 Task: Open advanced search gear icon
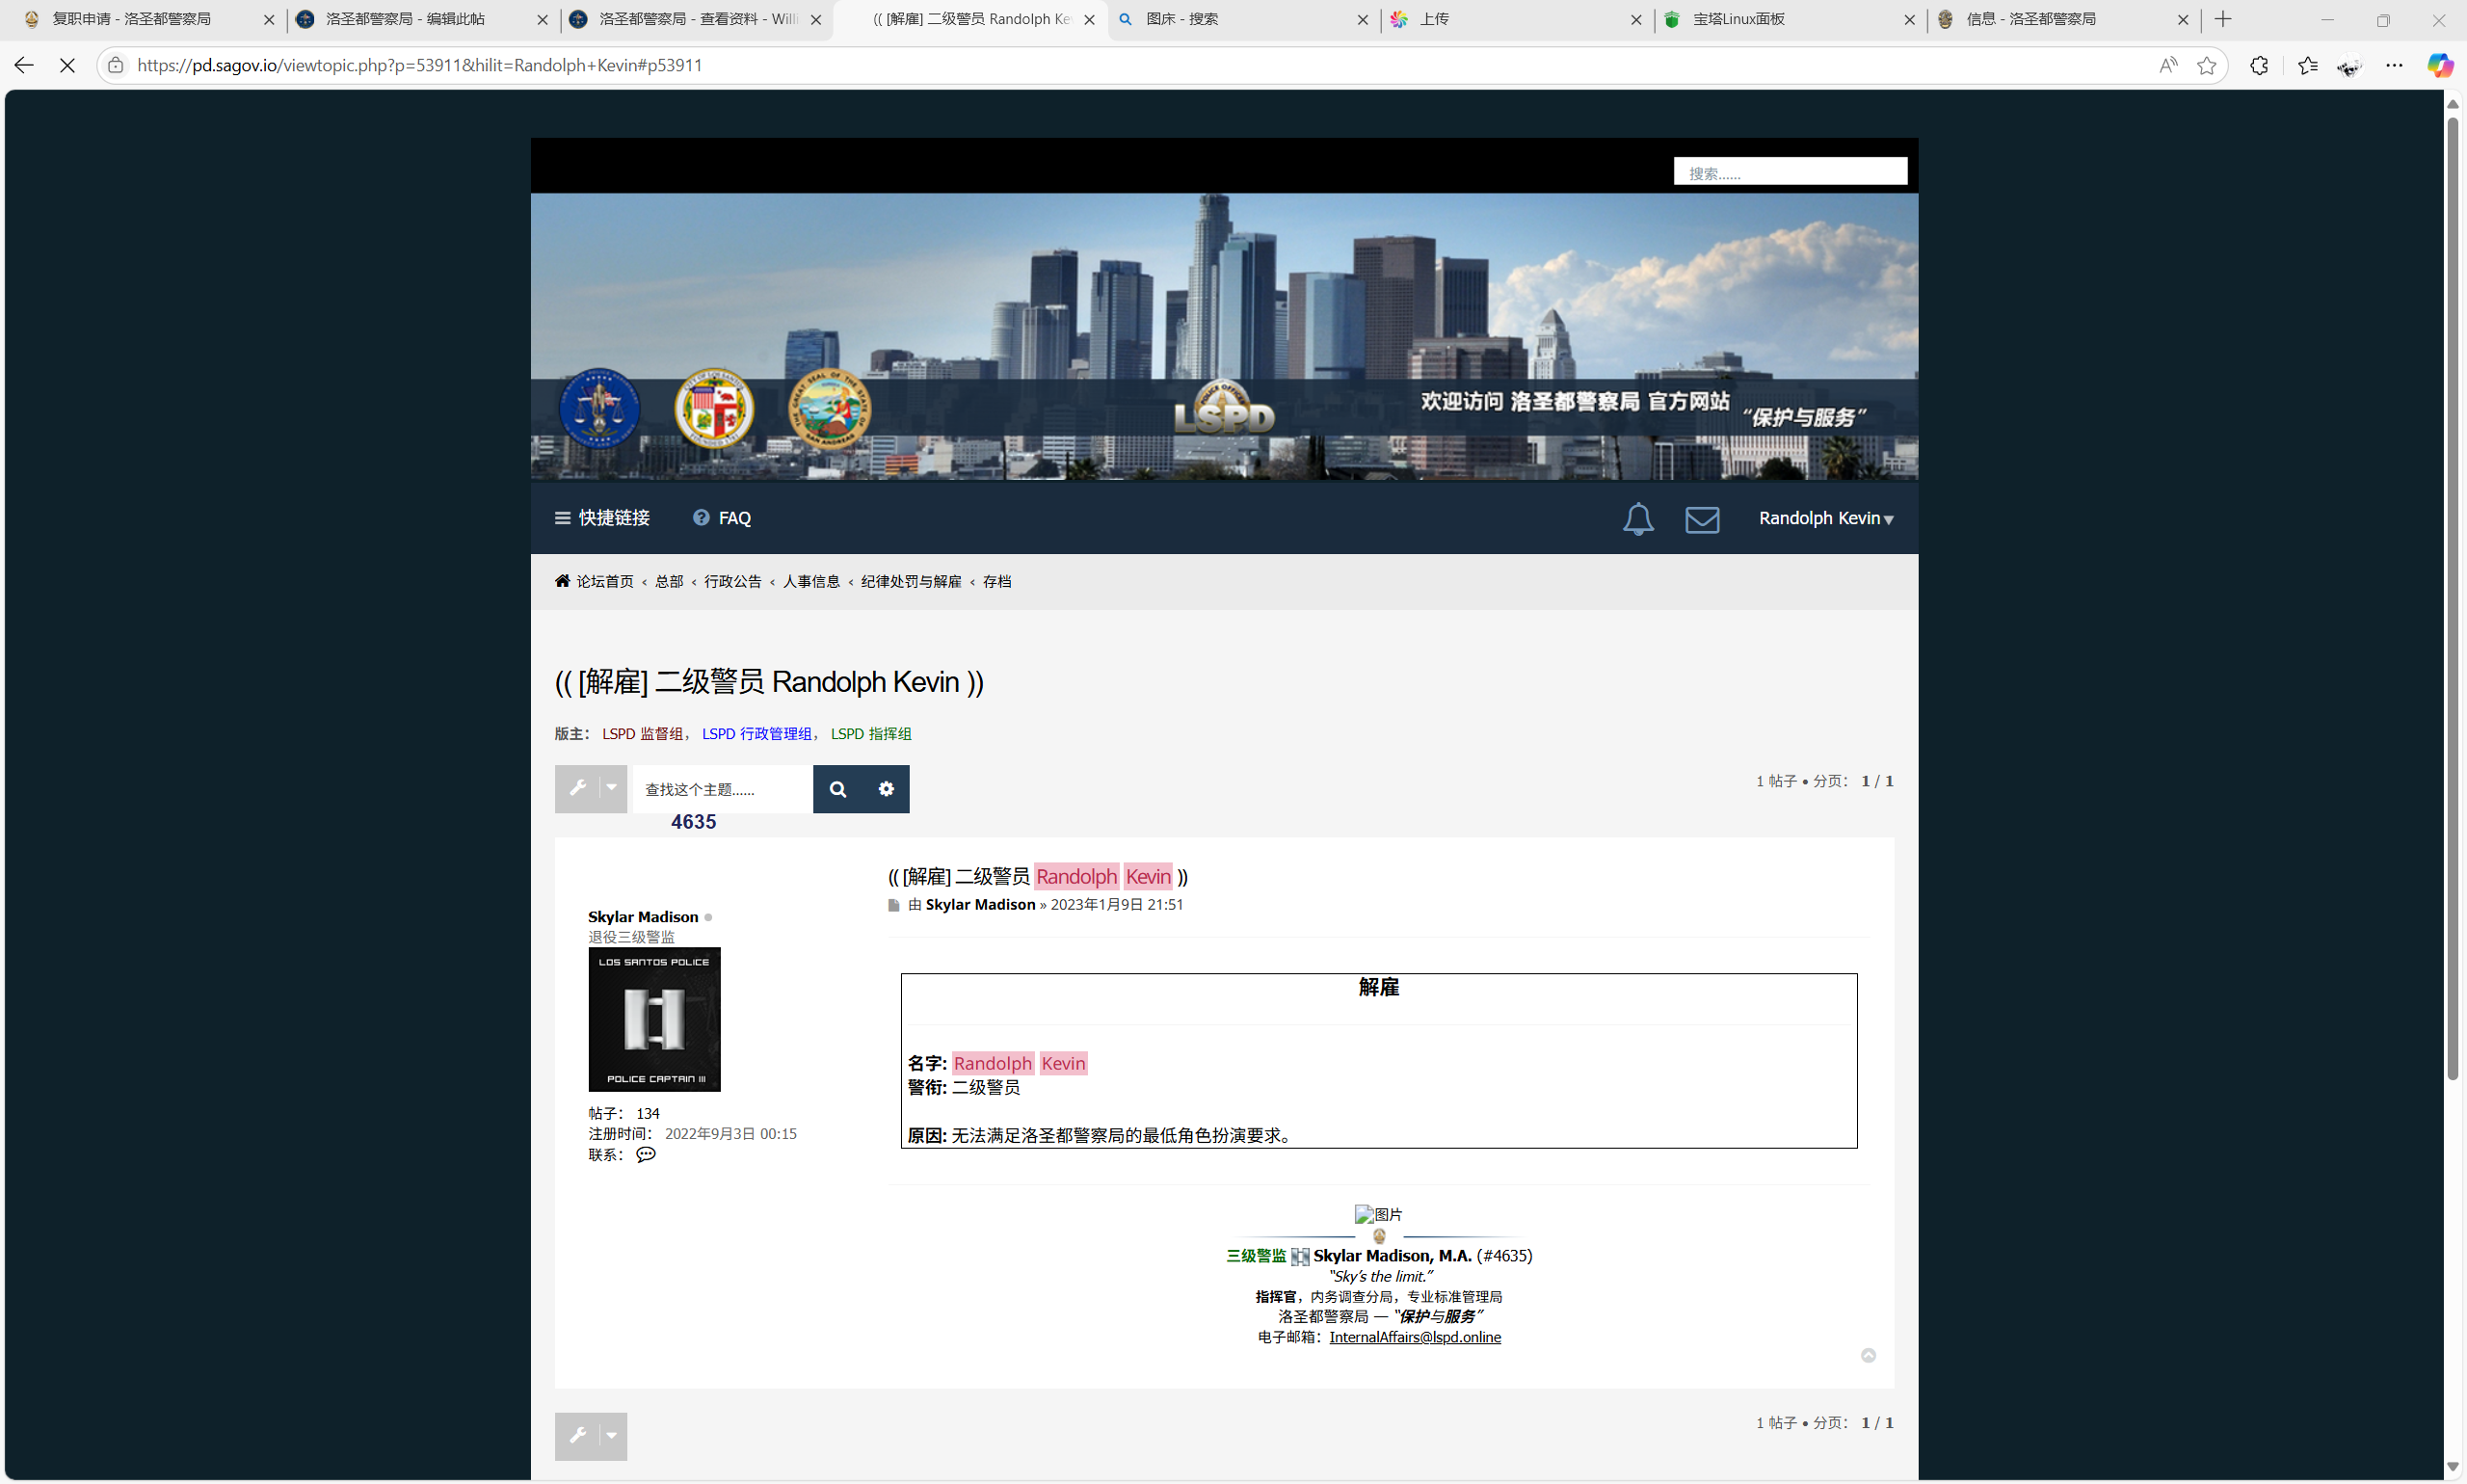tap(886, 789)
